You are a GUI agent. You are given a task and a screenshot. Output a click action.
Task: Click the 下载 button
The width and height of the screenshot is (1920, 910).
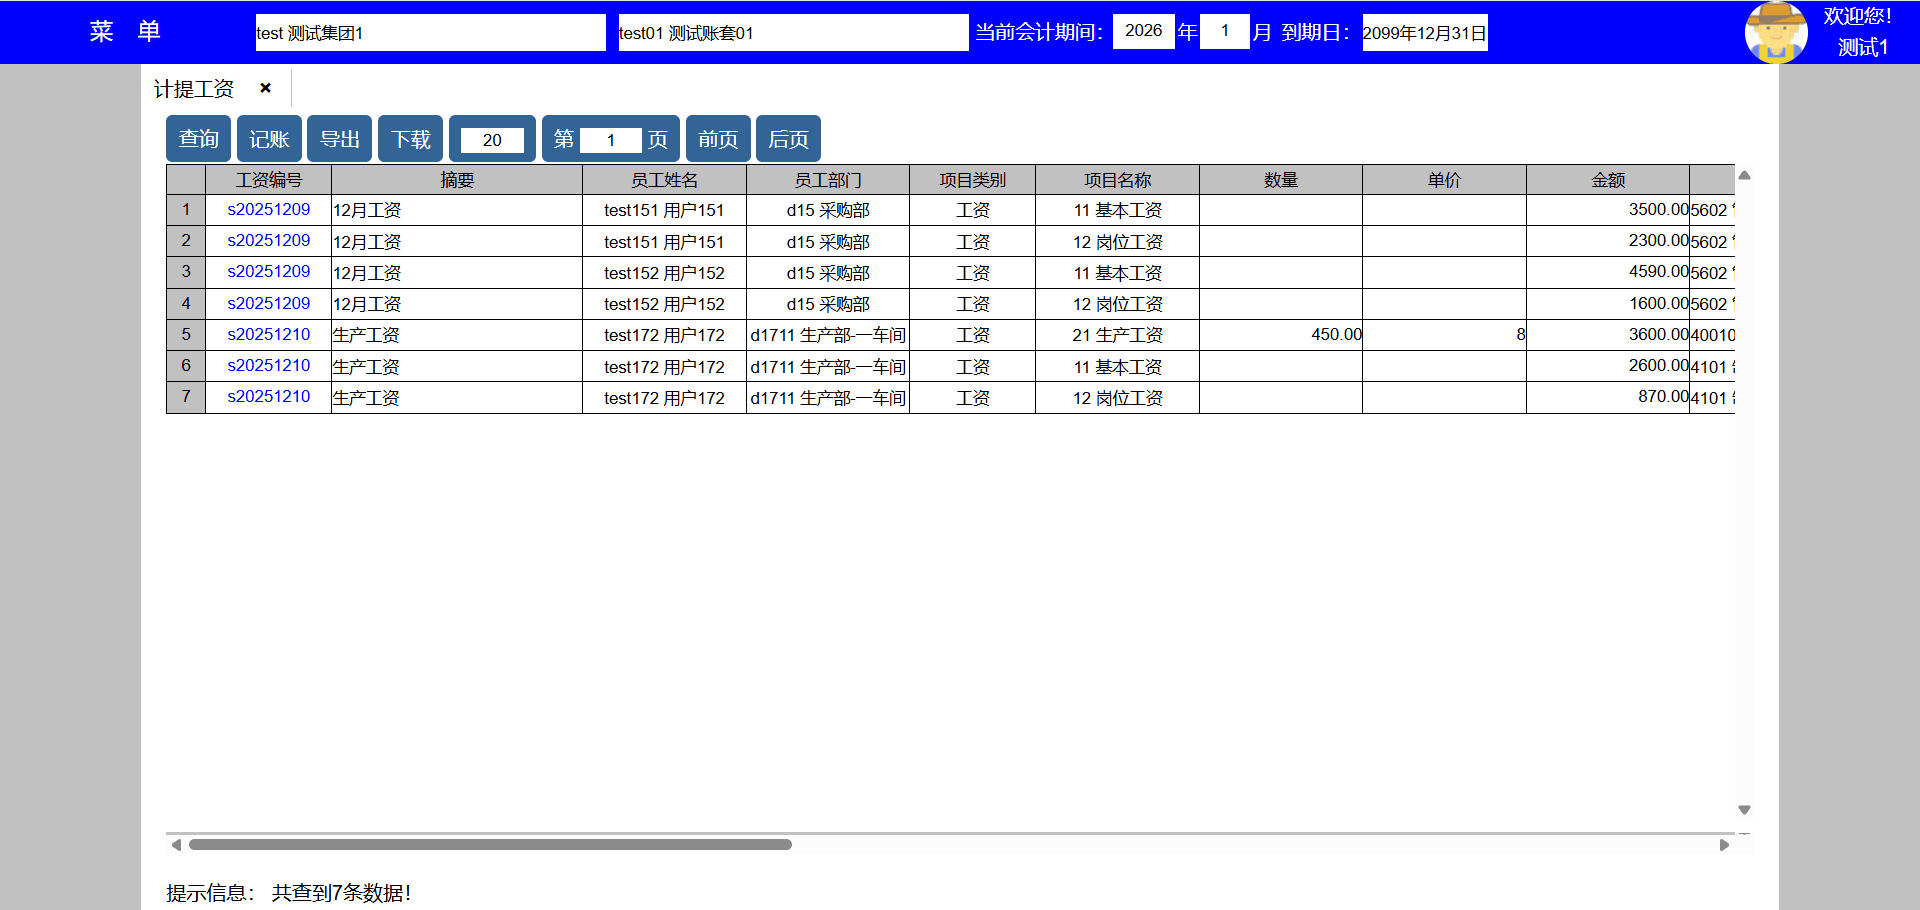[410, 139]
